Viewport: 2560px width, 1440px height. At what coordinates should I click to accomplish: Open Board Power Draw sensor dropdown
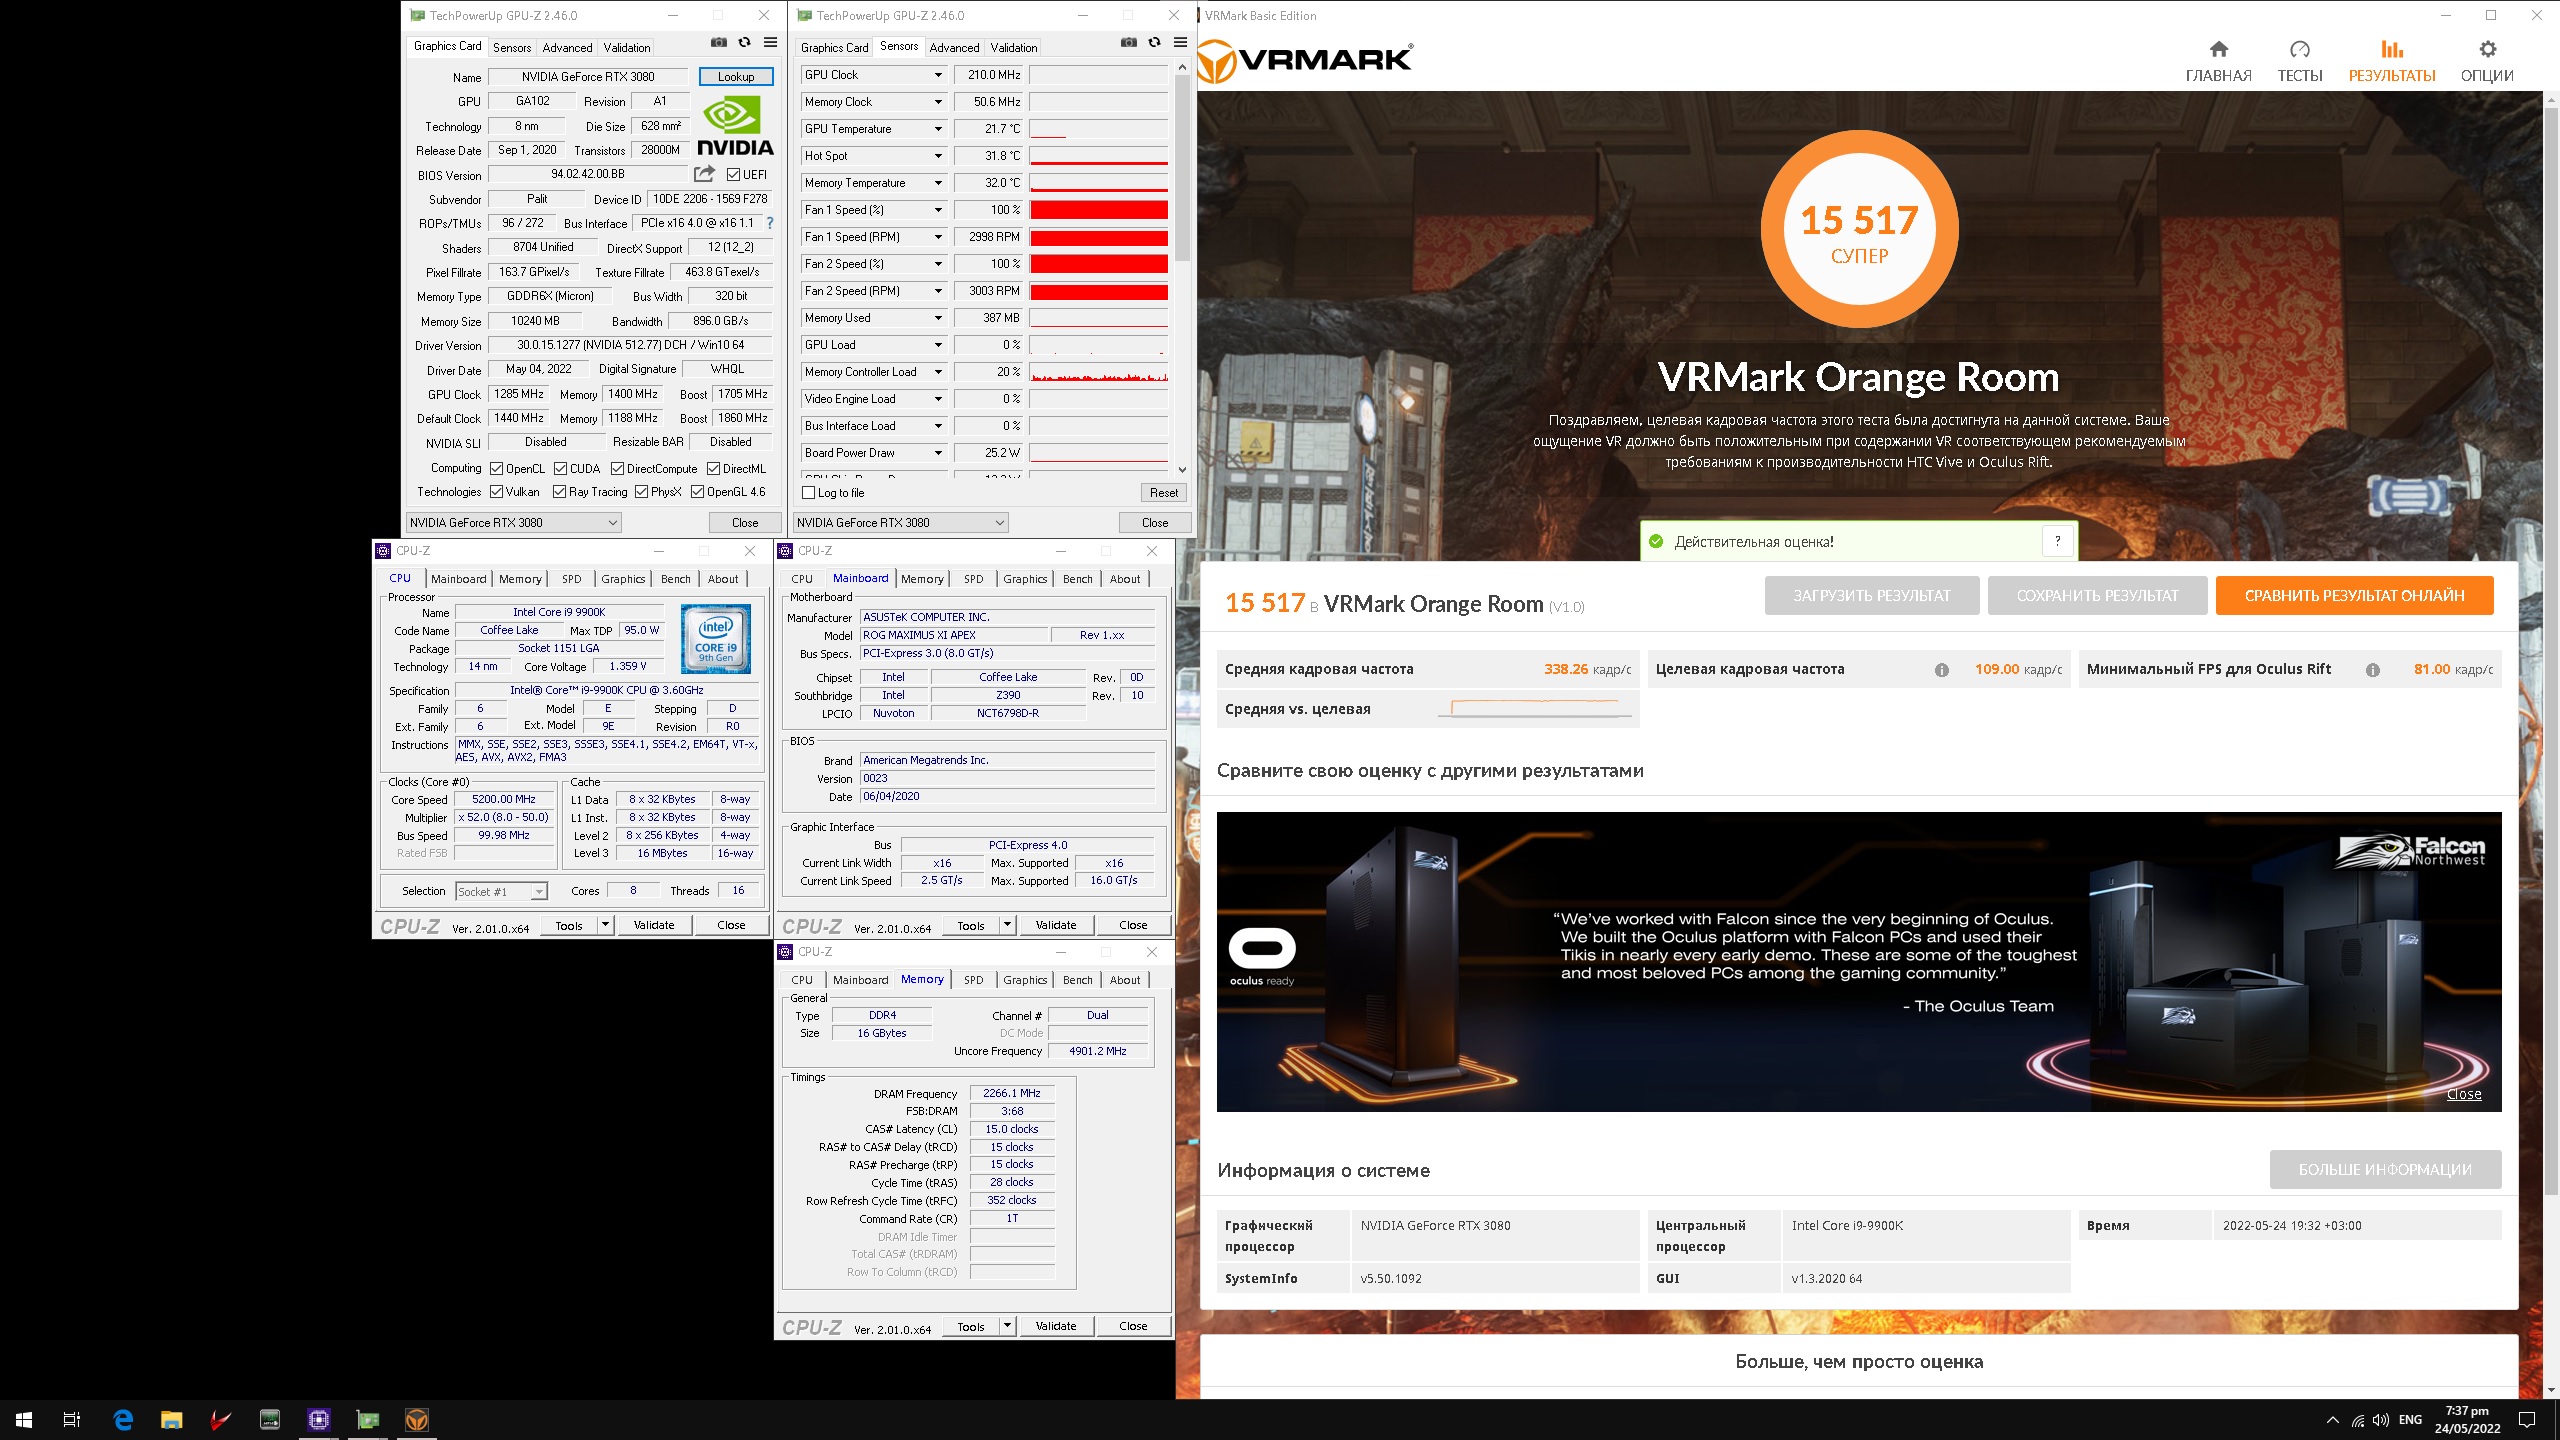[937, 453]
